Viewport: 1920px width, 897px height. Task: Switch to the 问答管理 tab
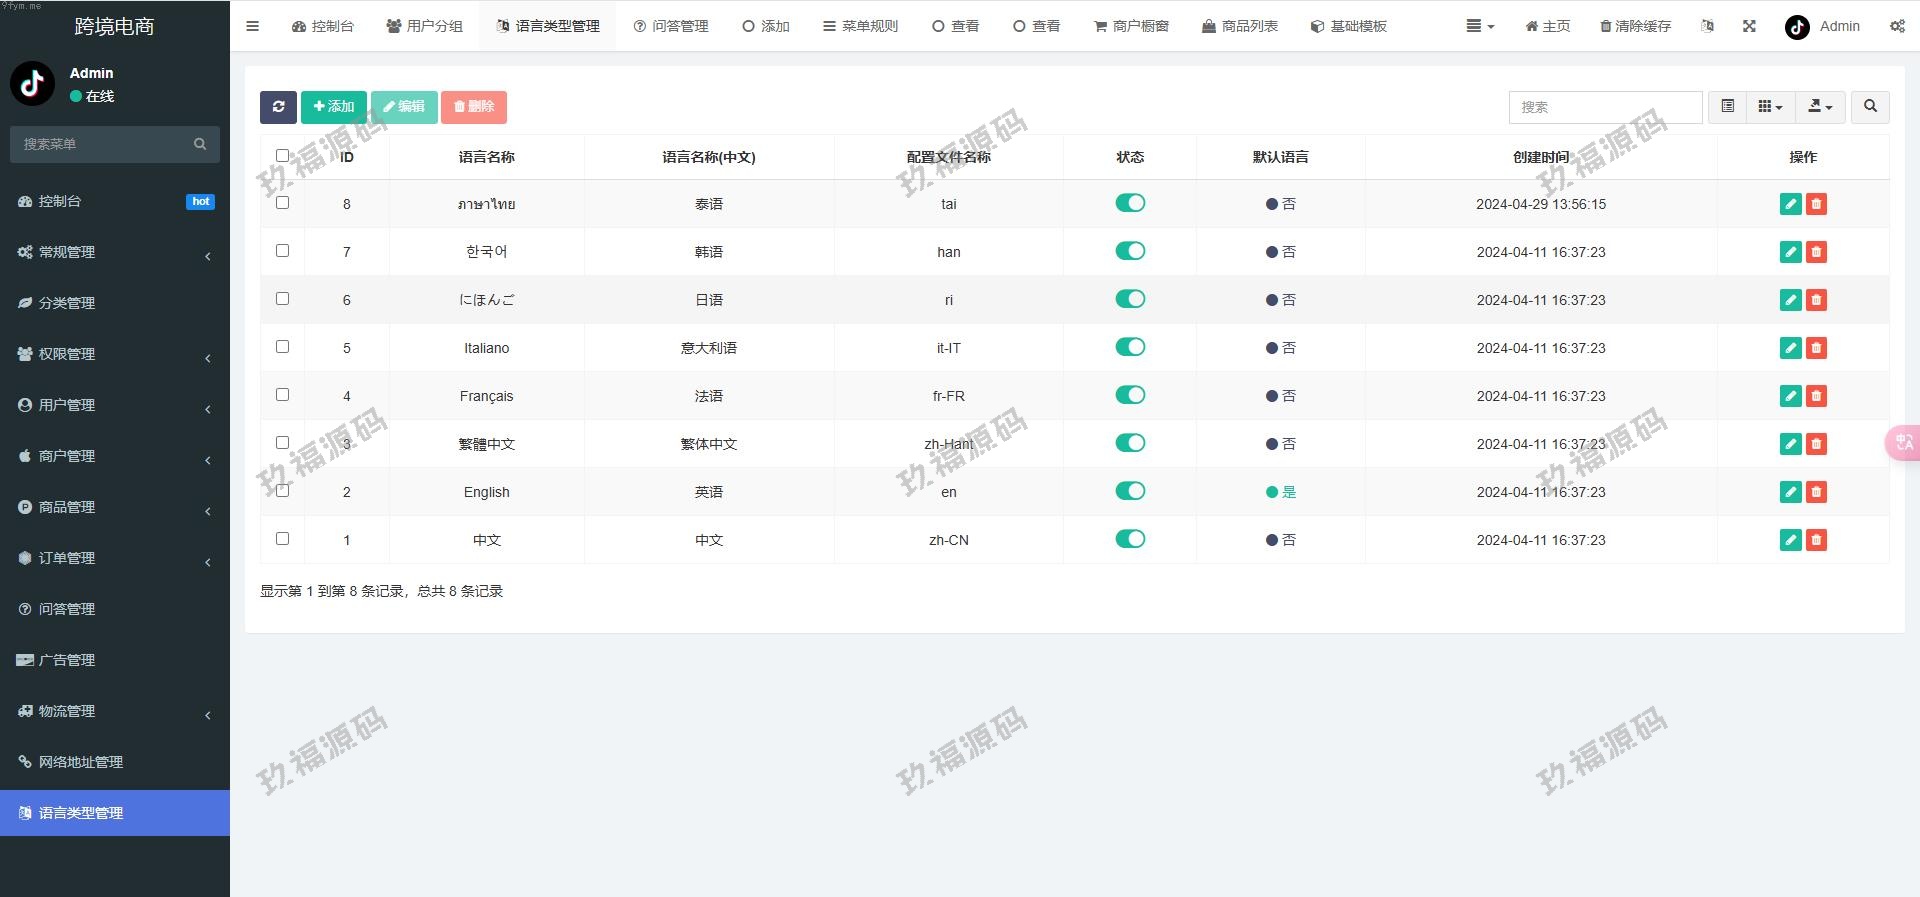671,26
